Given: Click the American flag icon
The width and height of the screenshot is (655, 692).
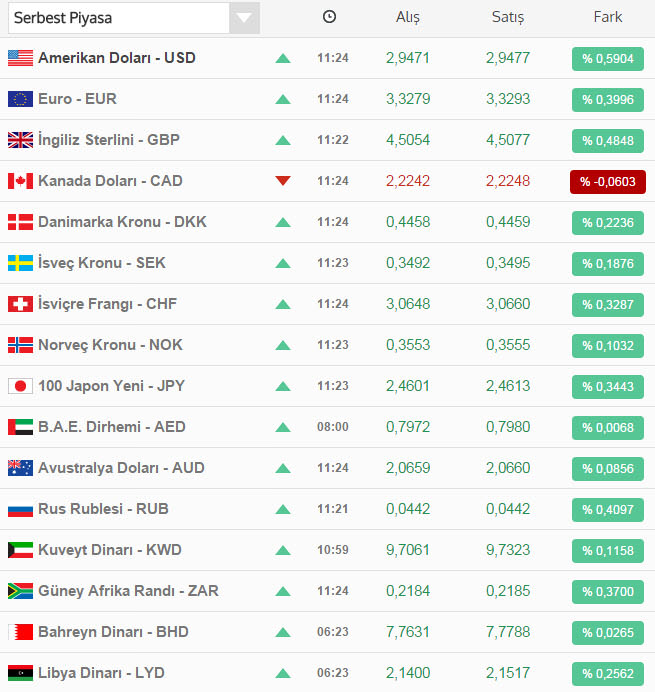Looking at the screenshot, I should (20, 58).
